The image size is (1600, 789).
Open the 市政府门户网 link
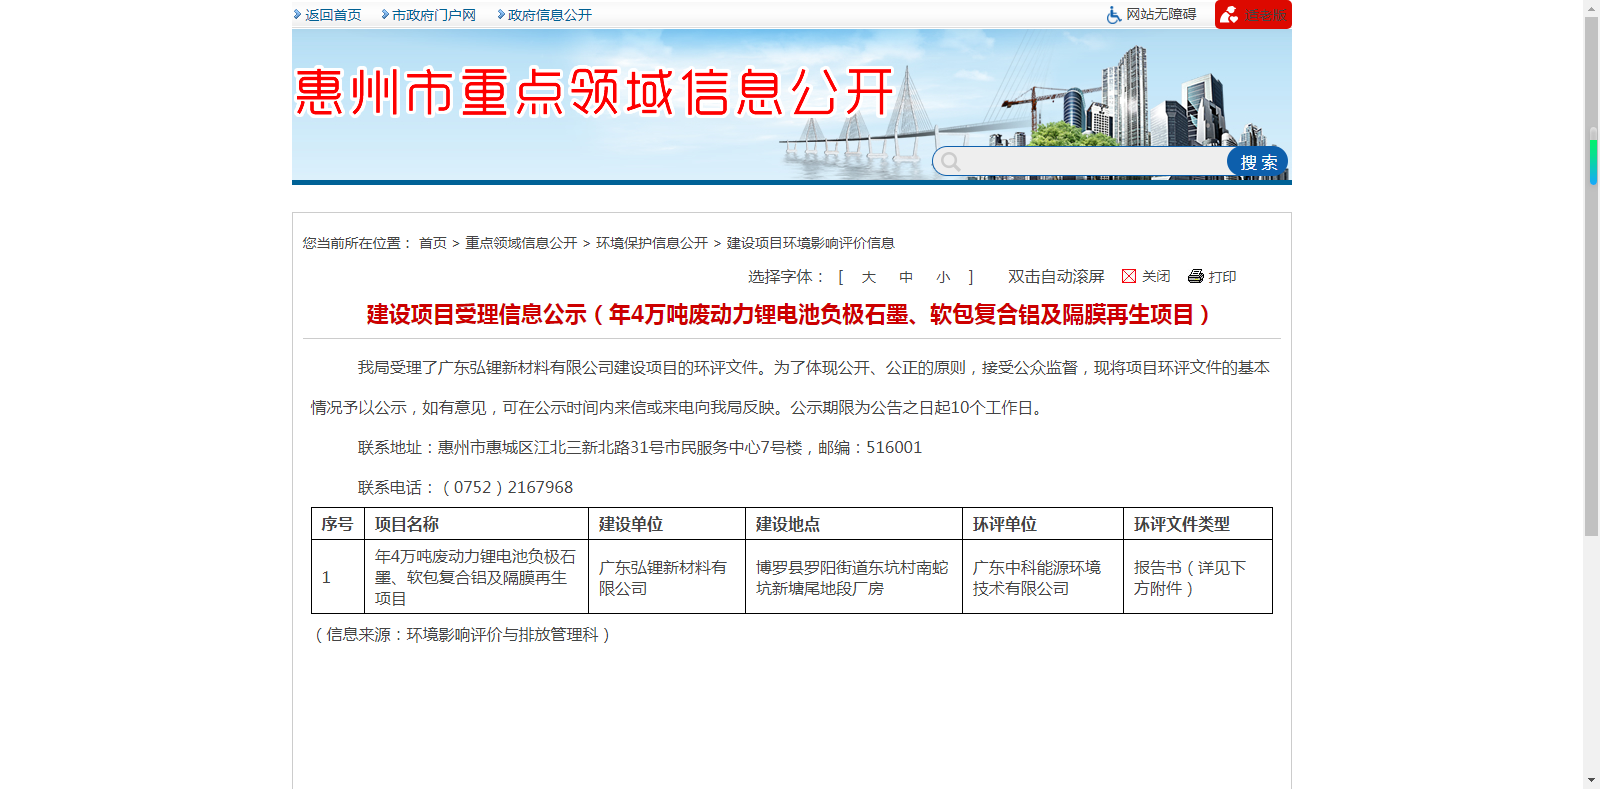tap(434, 15)
